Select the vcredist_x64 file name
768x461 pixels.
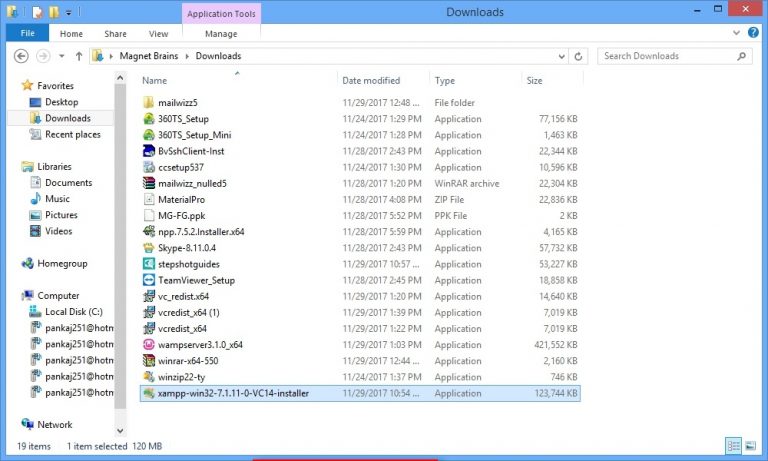[x=182, y=329]
